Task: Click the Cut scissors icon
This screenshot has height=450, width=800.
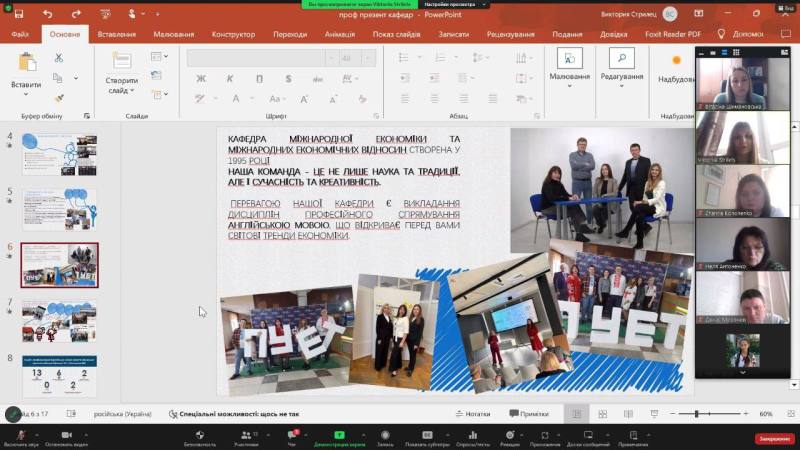Action: click(59, 58)
